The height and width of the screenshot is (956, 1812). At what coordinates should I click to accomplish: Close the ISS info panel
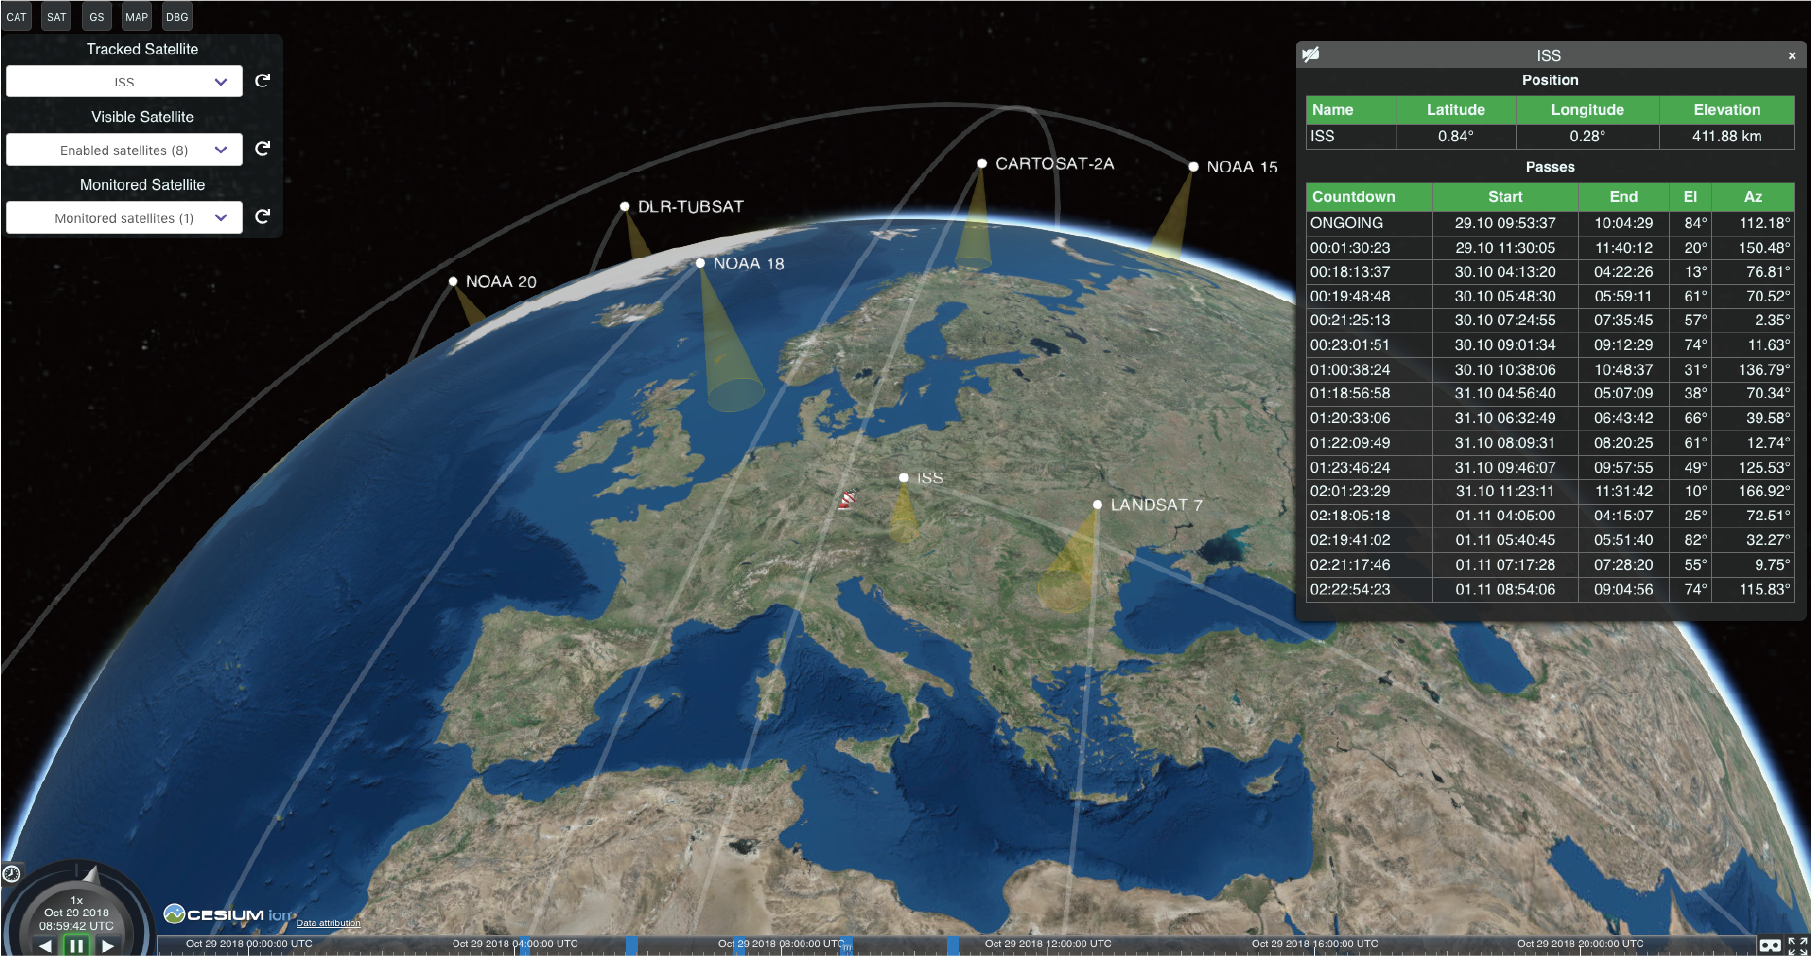[x=1792, y=56]
